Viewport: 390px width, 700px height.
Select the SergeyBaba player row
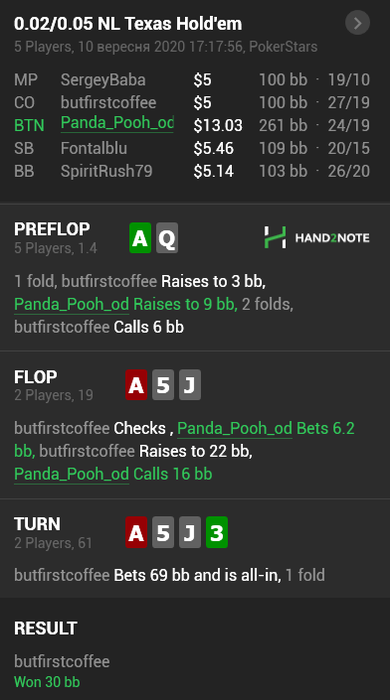pyautogui.click(x=192, y=80)
